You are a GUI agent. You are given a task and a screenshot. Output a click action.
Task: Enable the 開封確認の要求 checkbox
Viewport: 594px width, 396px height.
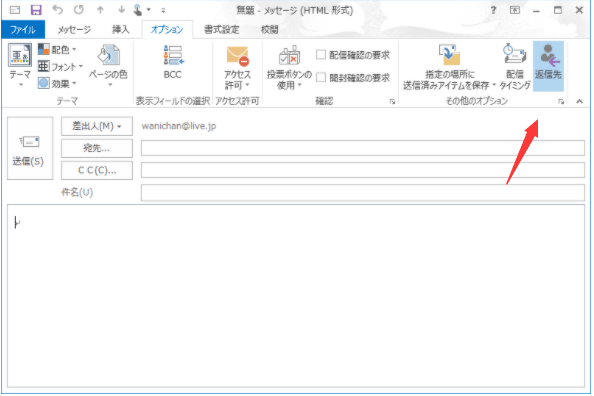tap(321, 78)
